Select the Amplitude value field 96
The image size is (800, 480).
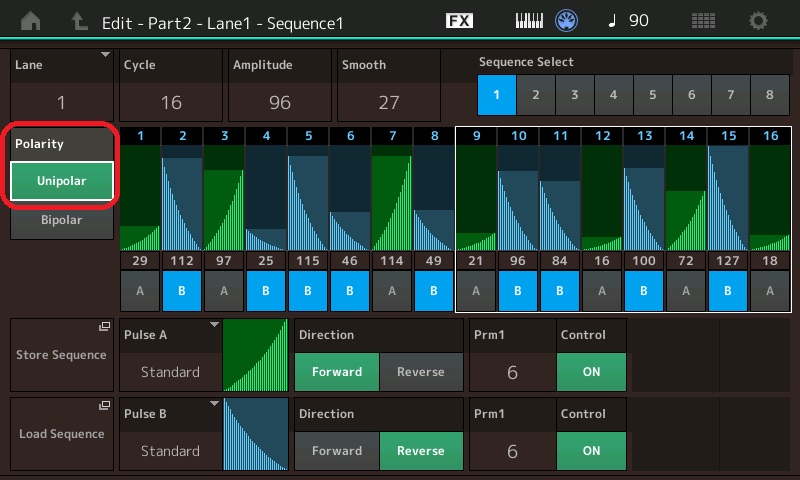click(x=280, y=102)
